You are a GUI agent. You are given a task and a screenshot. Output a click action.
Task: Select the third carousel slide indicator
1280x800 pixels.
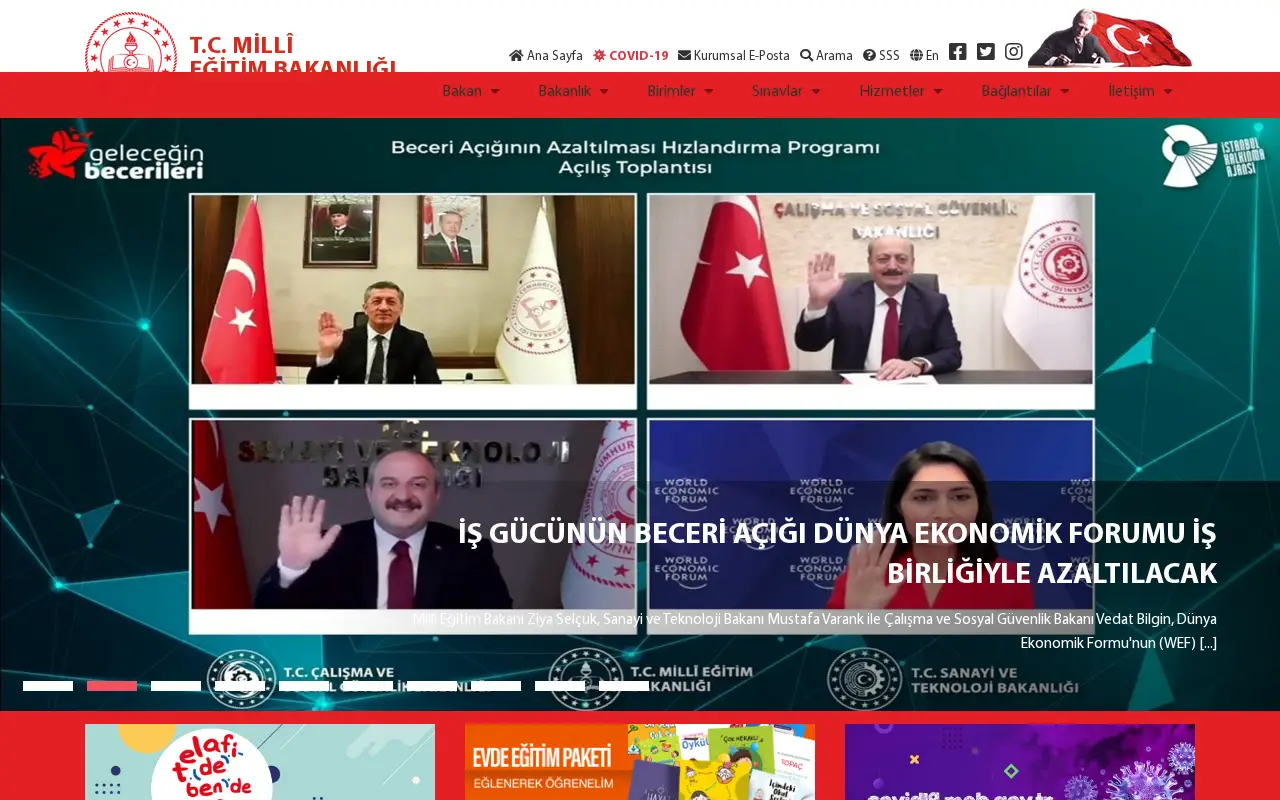pyautogui.click(x=176, y=686)
